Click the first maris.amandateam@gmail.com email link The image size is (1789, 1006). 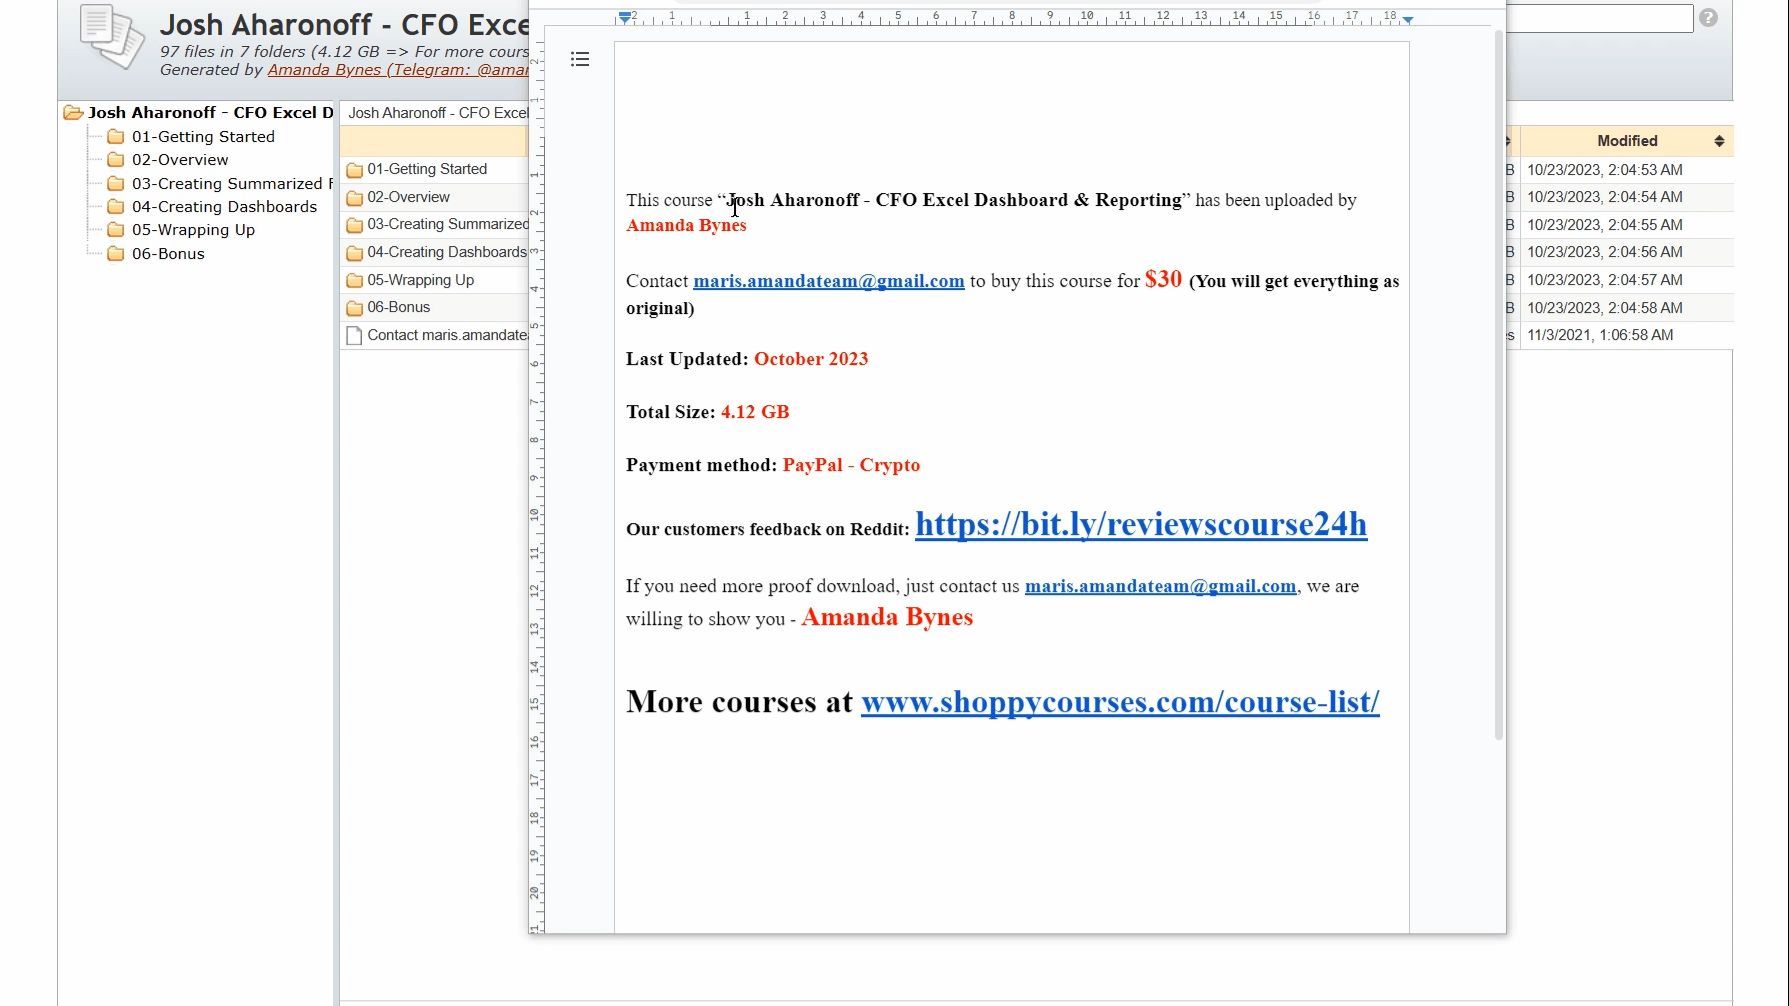(829, 281)
